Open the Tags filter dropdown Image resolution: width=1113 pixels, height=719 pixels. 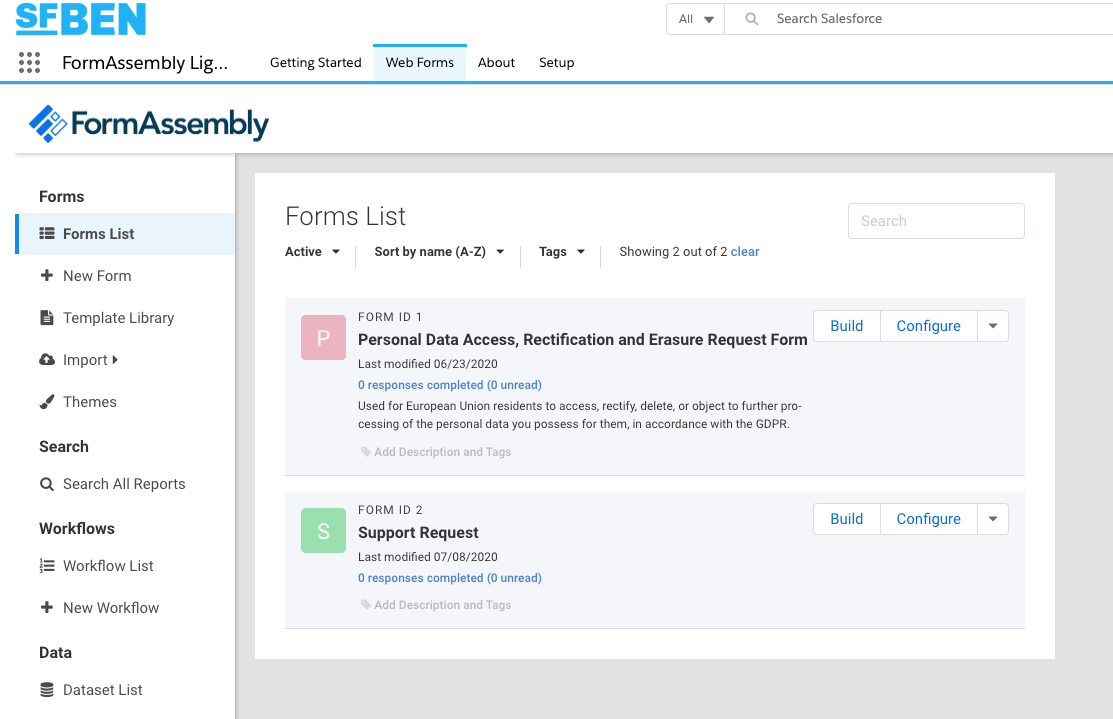click(561, 252)
